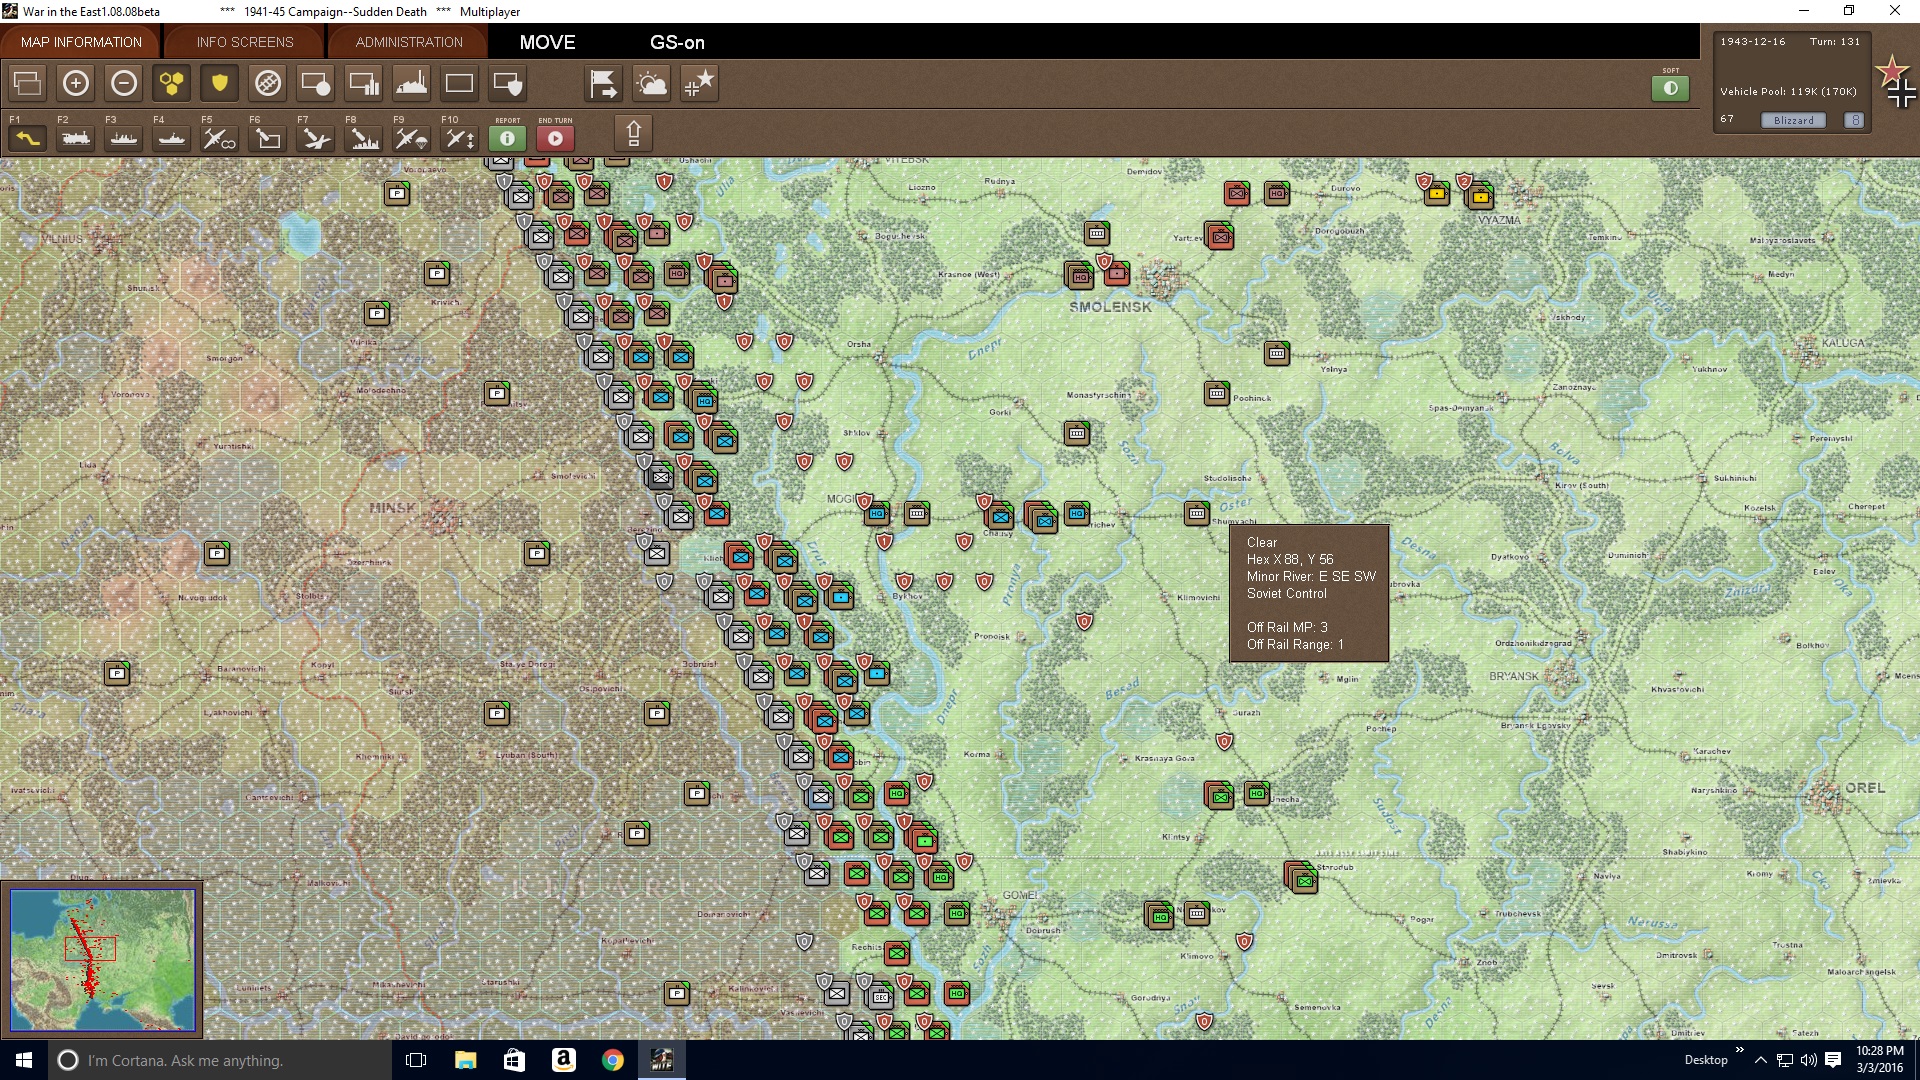
Task: Open the MAP INFORMATION menu
Action: pos(80,42)
